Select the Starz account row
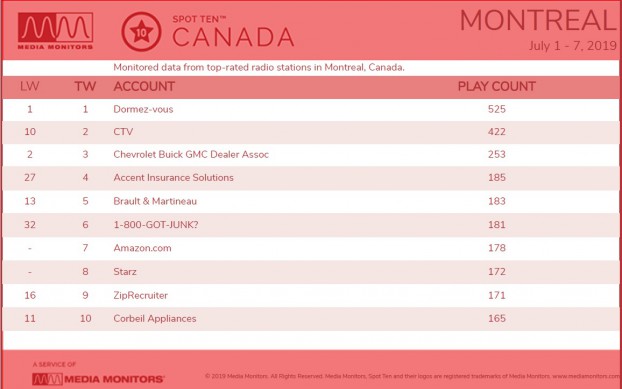622x389 pixels. click(x=311, y=272)
